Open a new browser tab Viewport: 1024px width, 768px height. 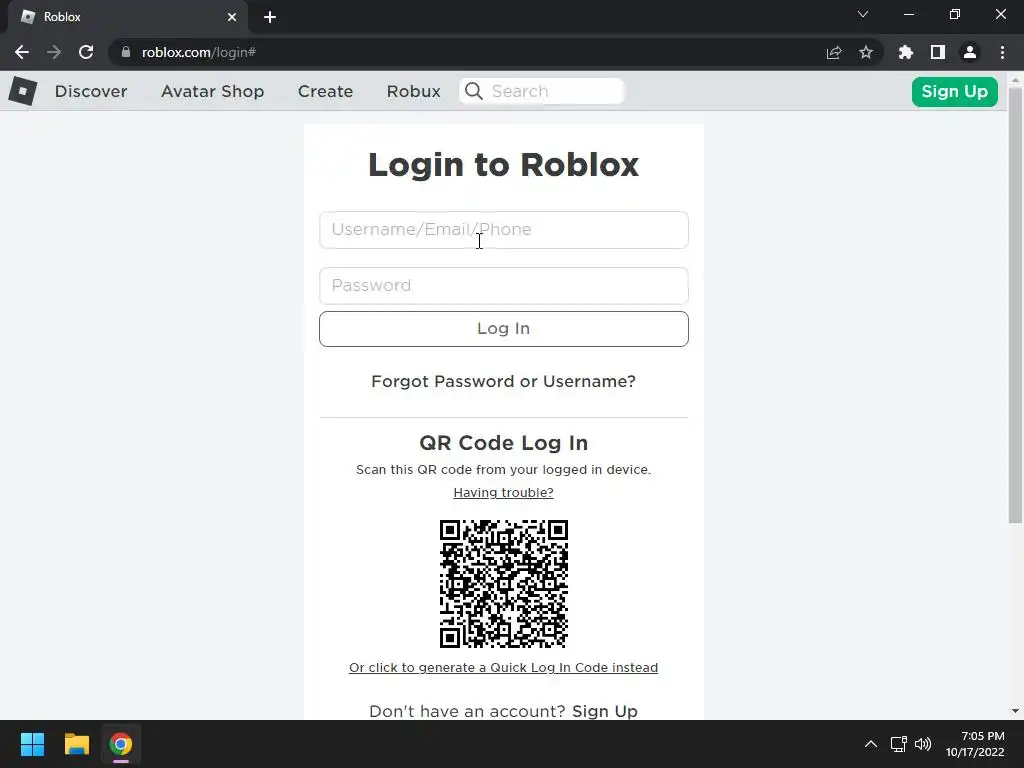pyautogui.click(x=270, y=17)
